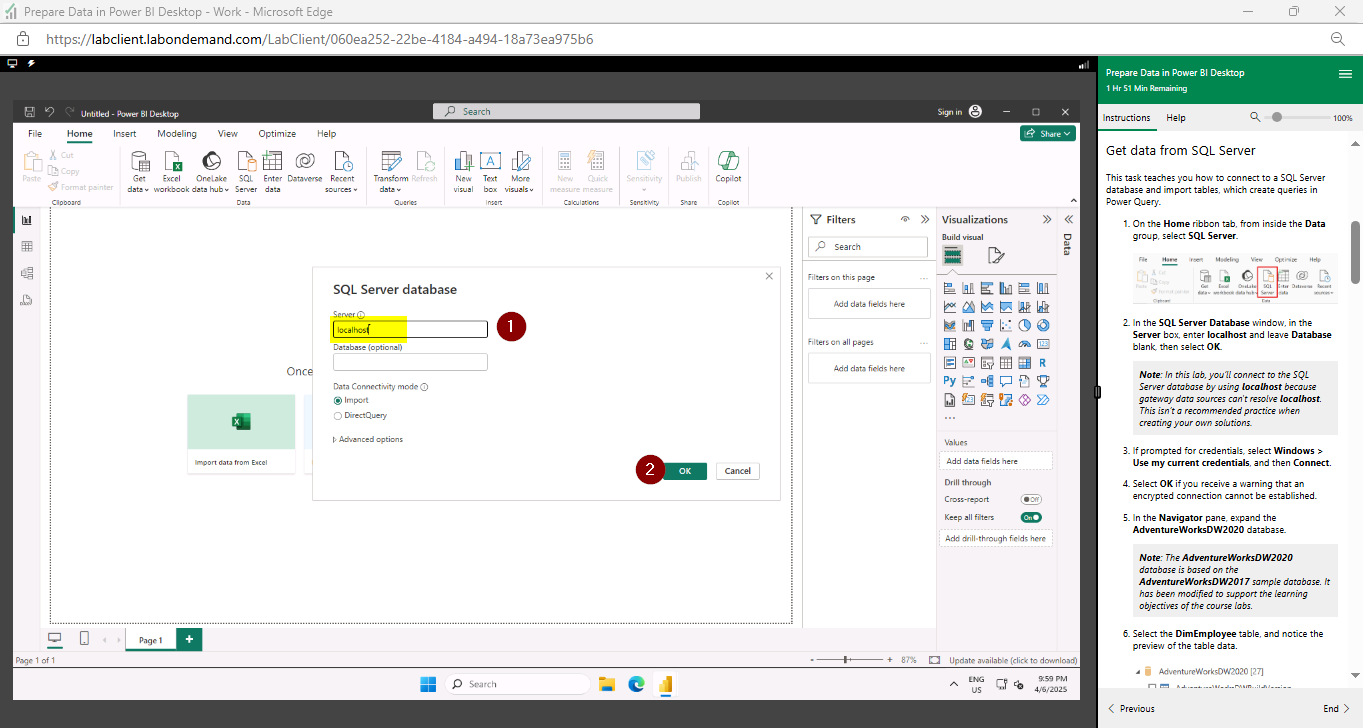Toggle off Keep all filters
Image resolution: width=1363 pixels, height=728 pixels.
1031,517
